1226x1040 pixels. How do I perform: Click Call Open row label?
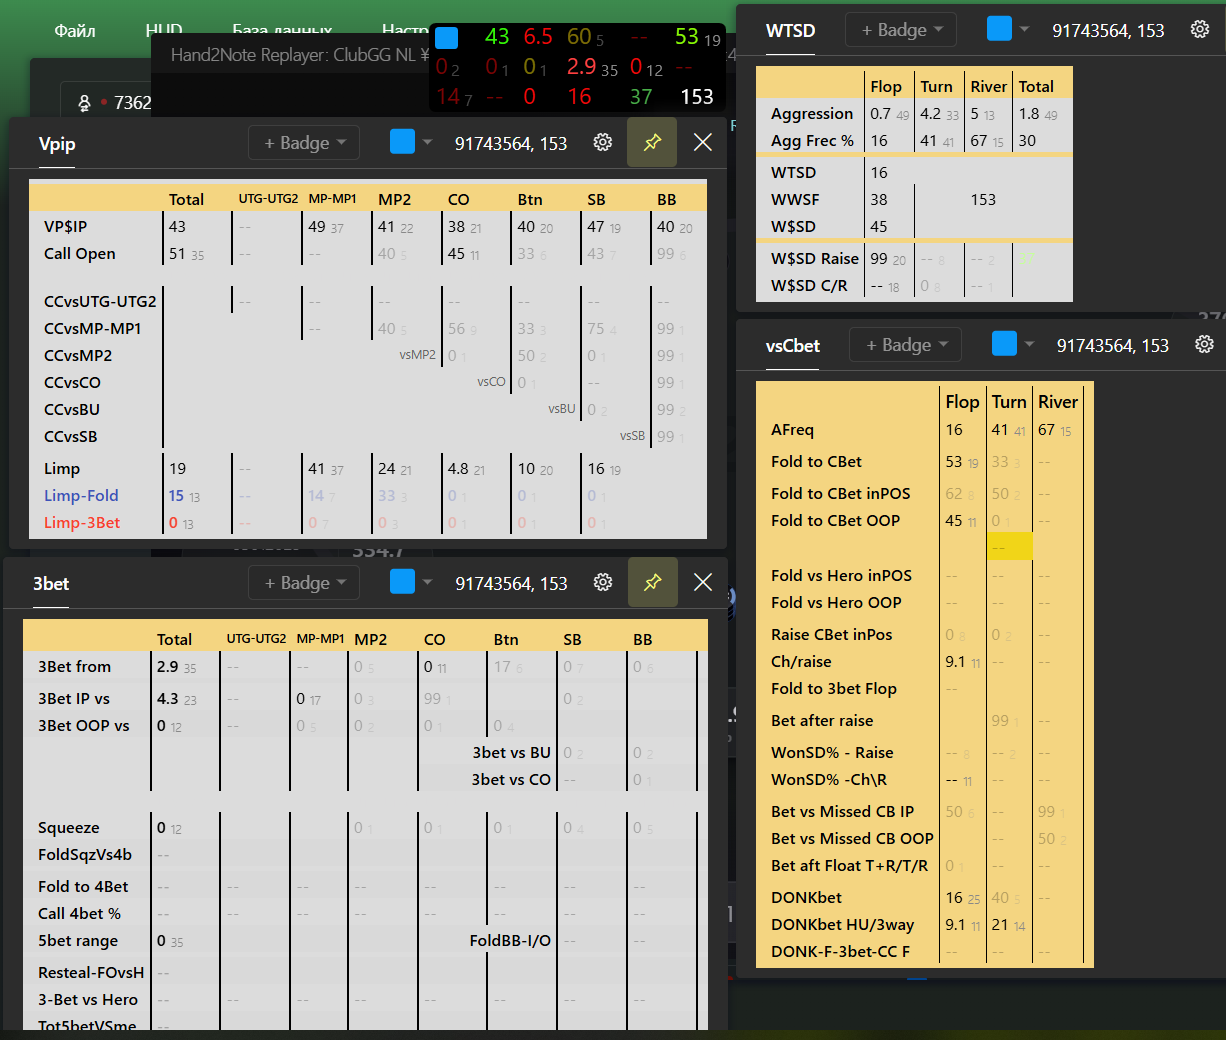(x=80, y=254)
